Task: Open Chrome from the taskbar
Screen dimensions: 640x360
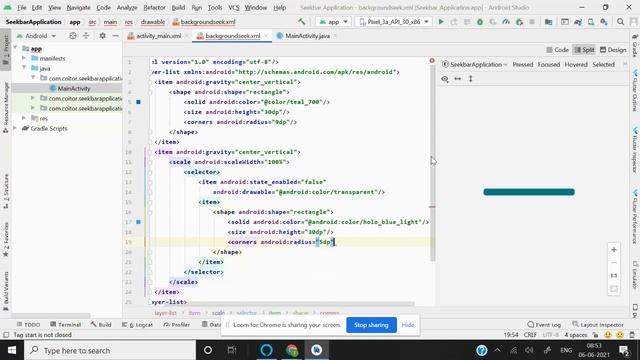Action: click(x=292, y=350)
